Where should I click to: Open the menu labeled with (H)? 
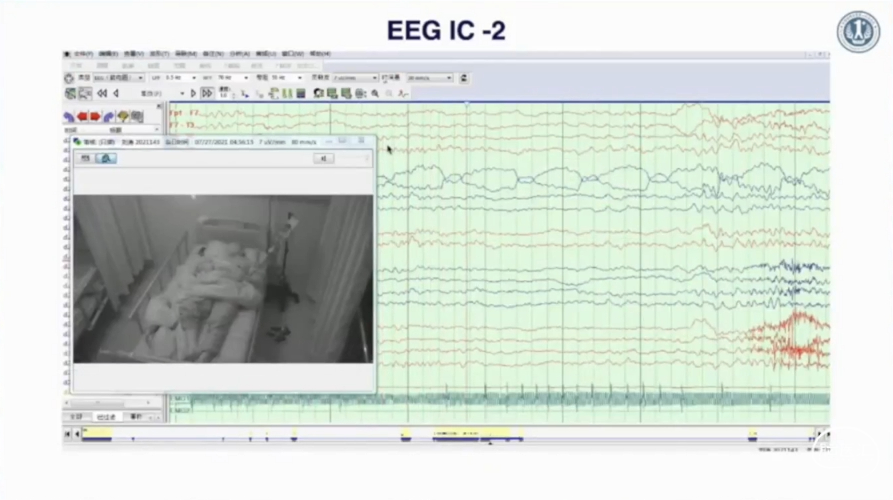pyautogui.click(x=320, y=54)
